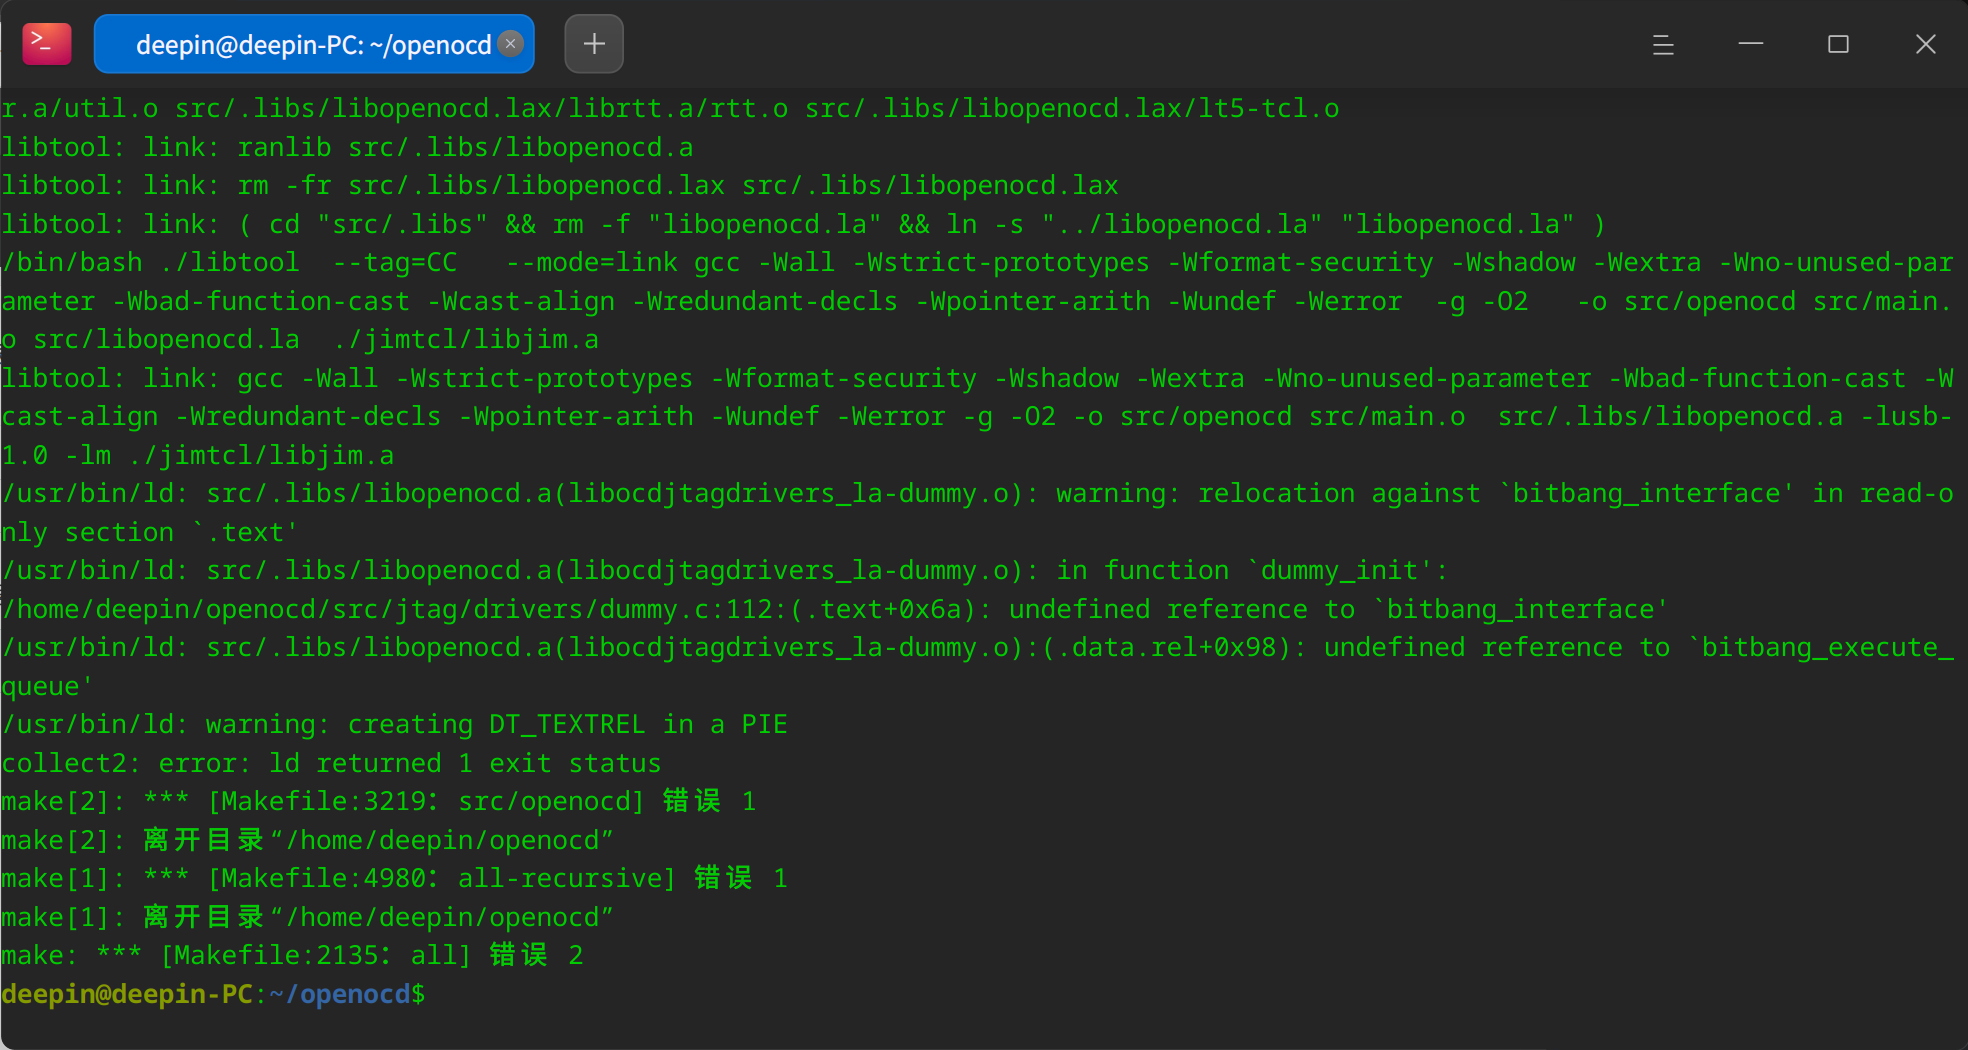Viewport: 1968px width, 1050px height.
Task: Click the 'libtool: link: gcc -Wall' line
Action: 977,378
